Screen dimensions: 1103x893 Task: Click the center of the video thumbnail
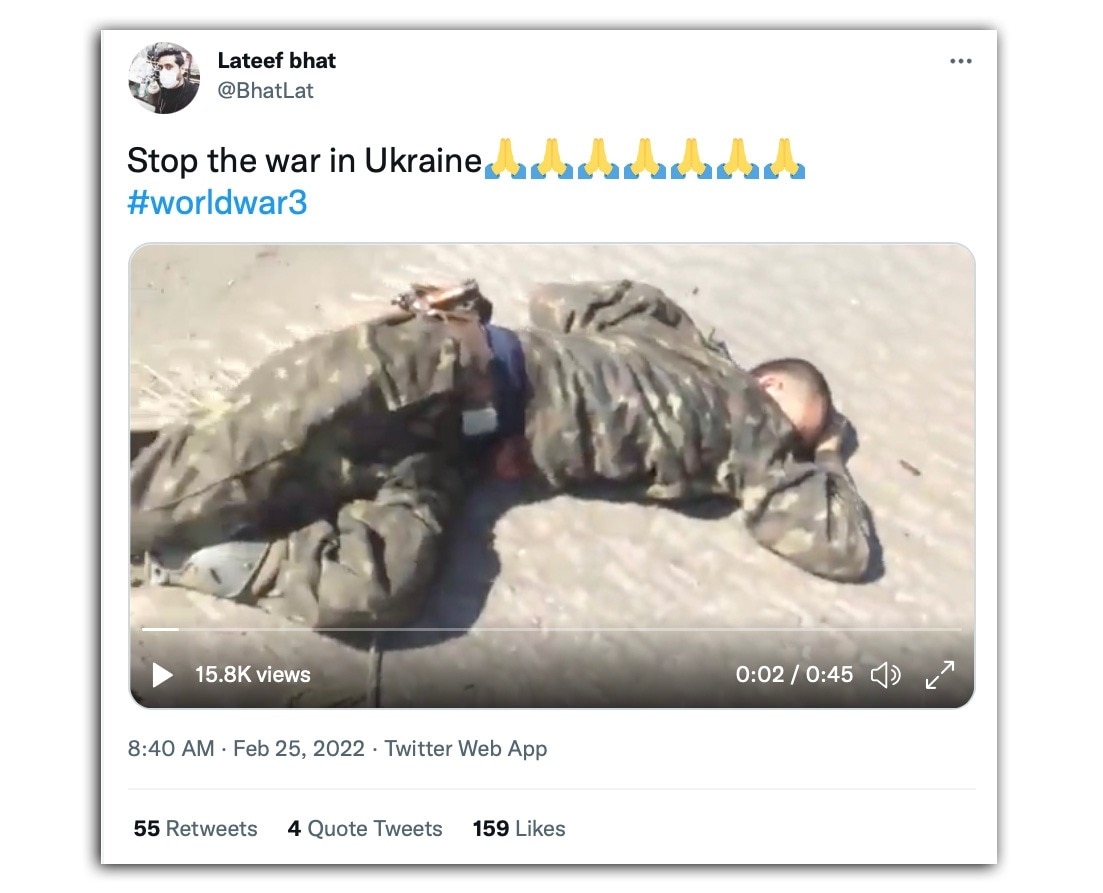point(552,476)
